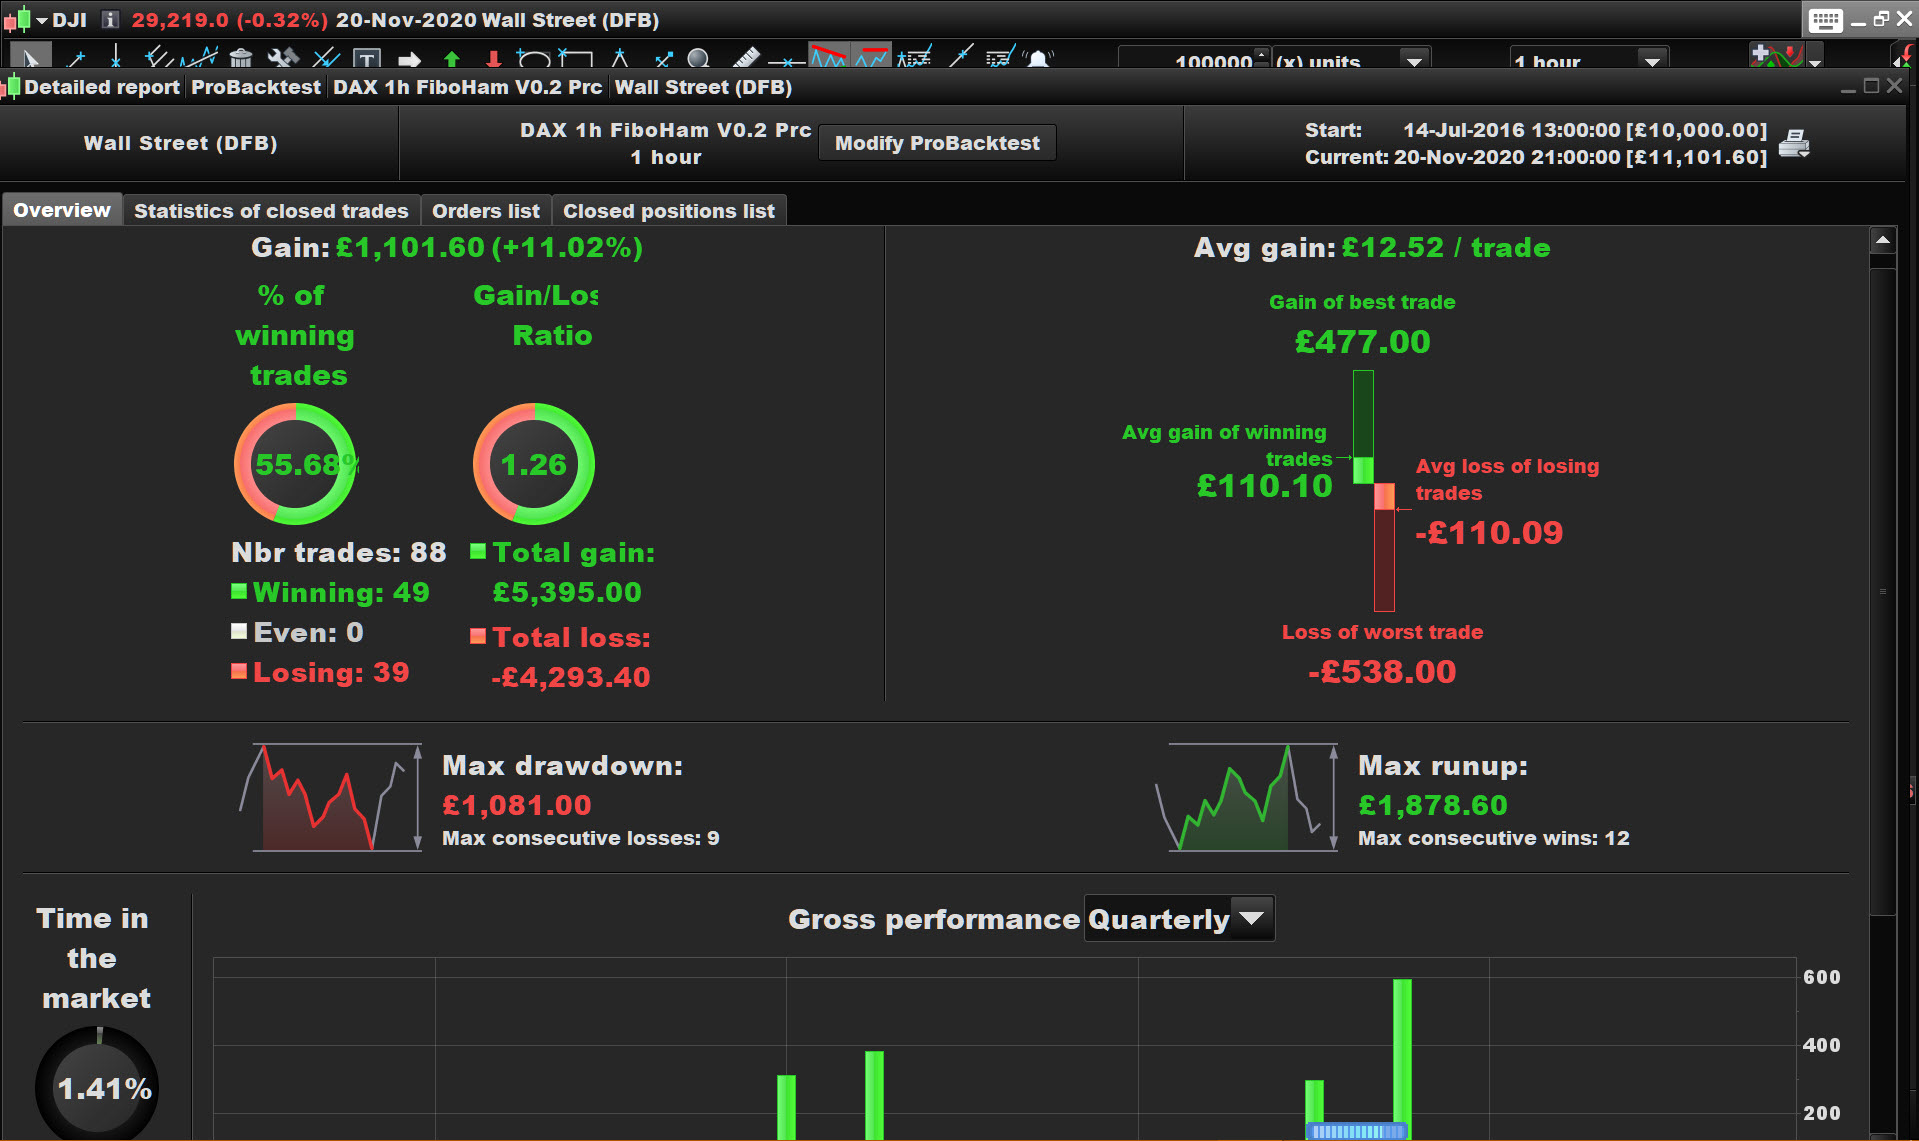
Task: Select the channel lines drawing tool
Action: 157,58
